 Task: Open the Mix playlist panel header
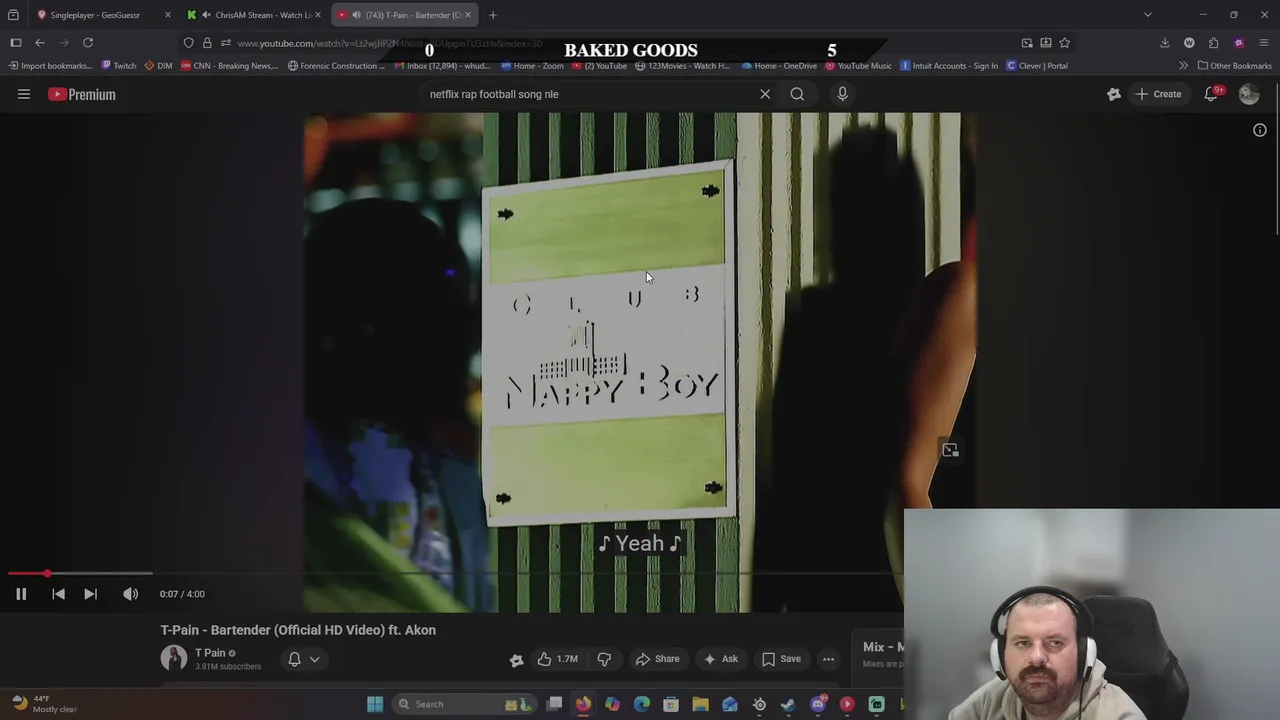tap(882, 647)
